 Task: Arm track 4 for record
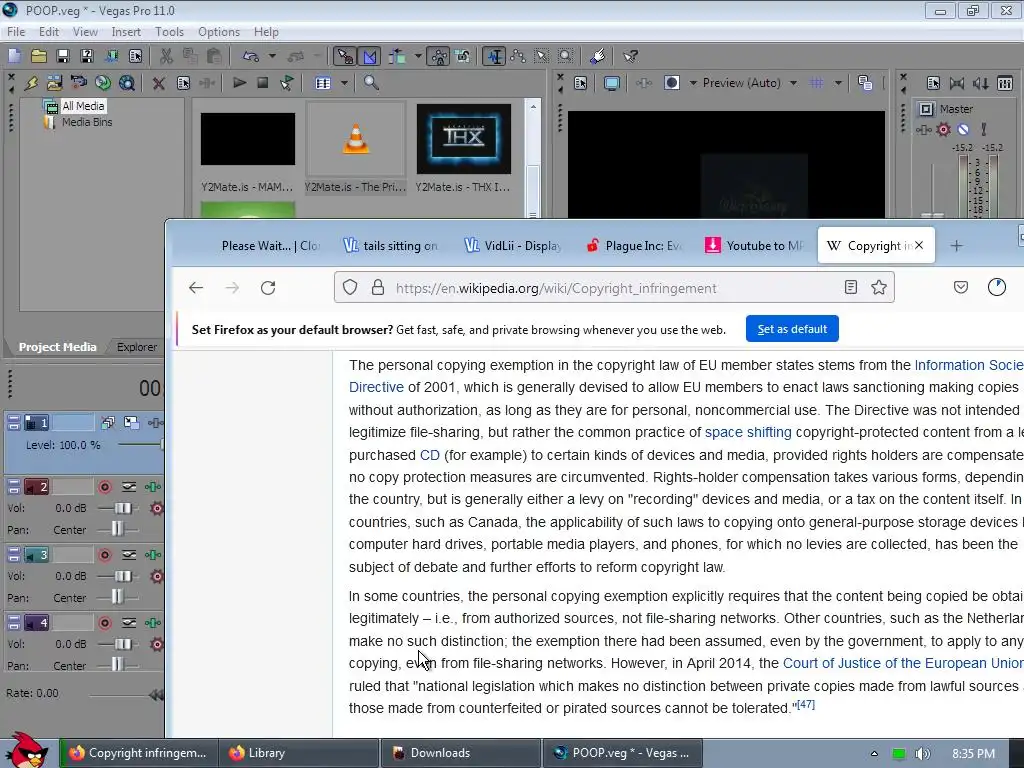point(104,623)
